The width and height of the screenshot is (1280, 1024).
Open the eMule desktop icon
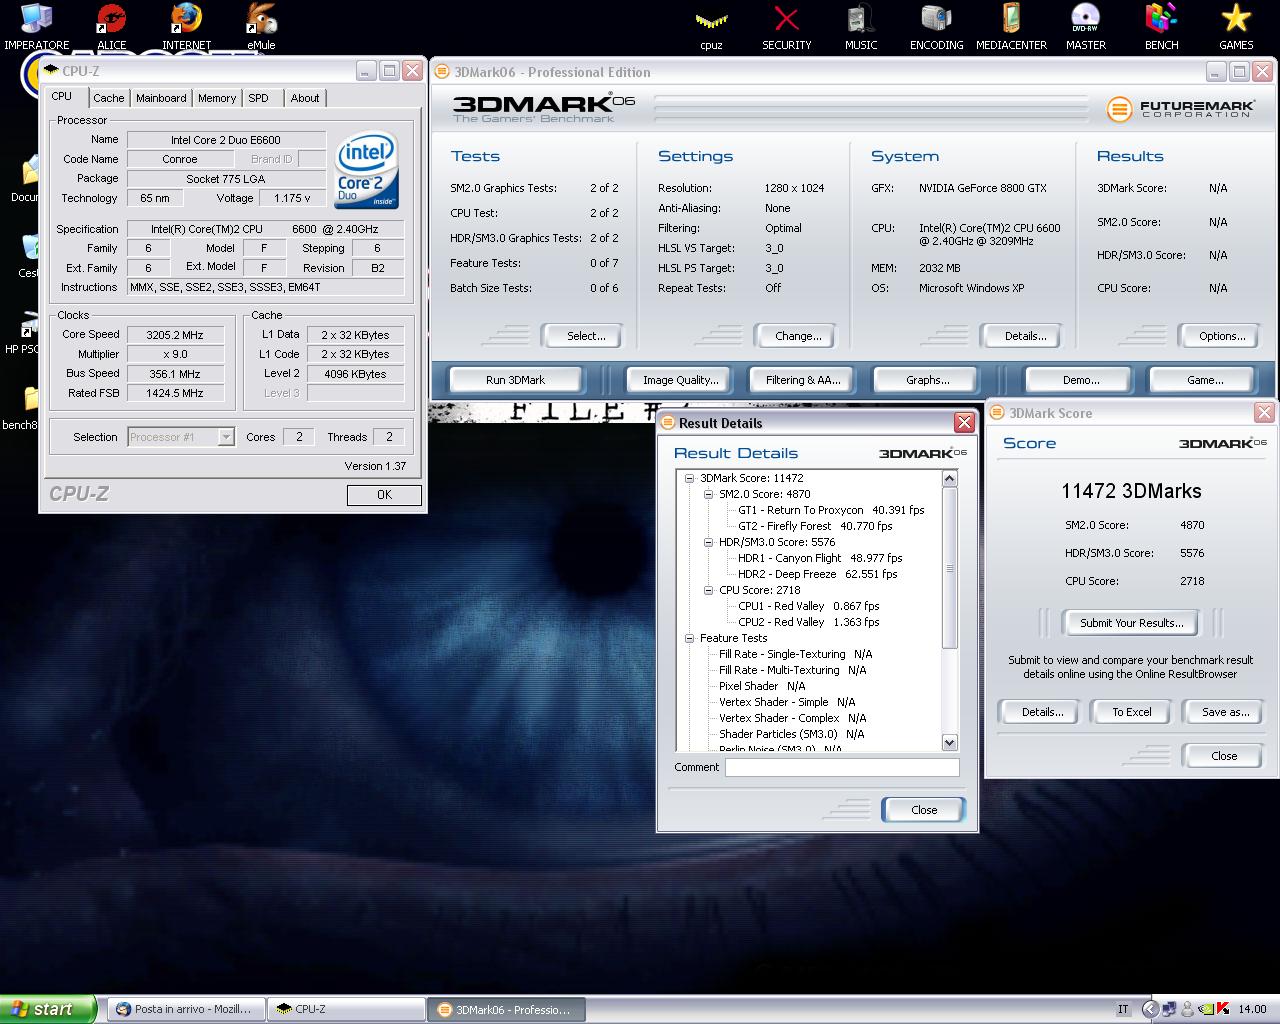coord(261,25)
